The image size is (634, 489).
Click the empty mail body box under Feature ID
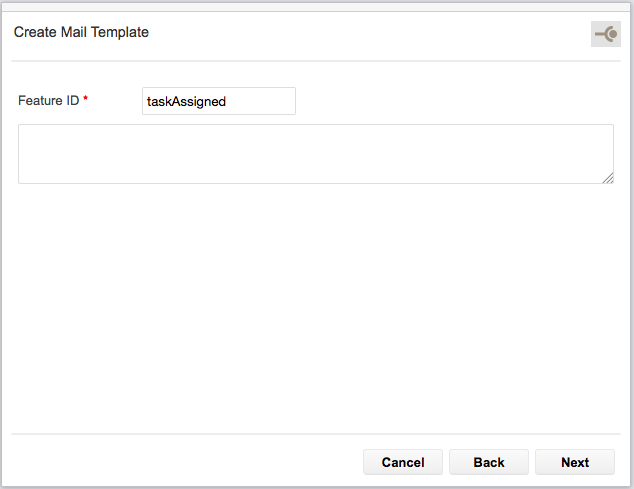pyautogui.click(x=316, y=154)
